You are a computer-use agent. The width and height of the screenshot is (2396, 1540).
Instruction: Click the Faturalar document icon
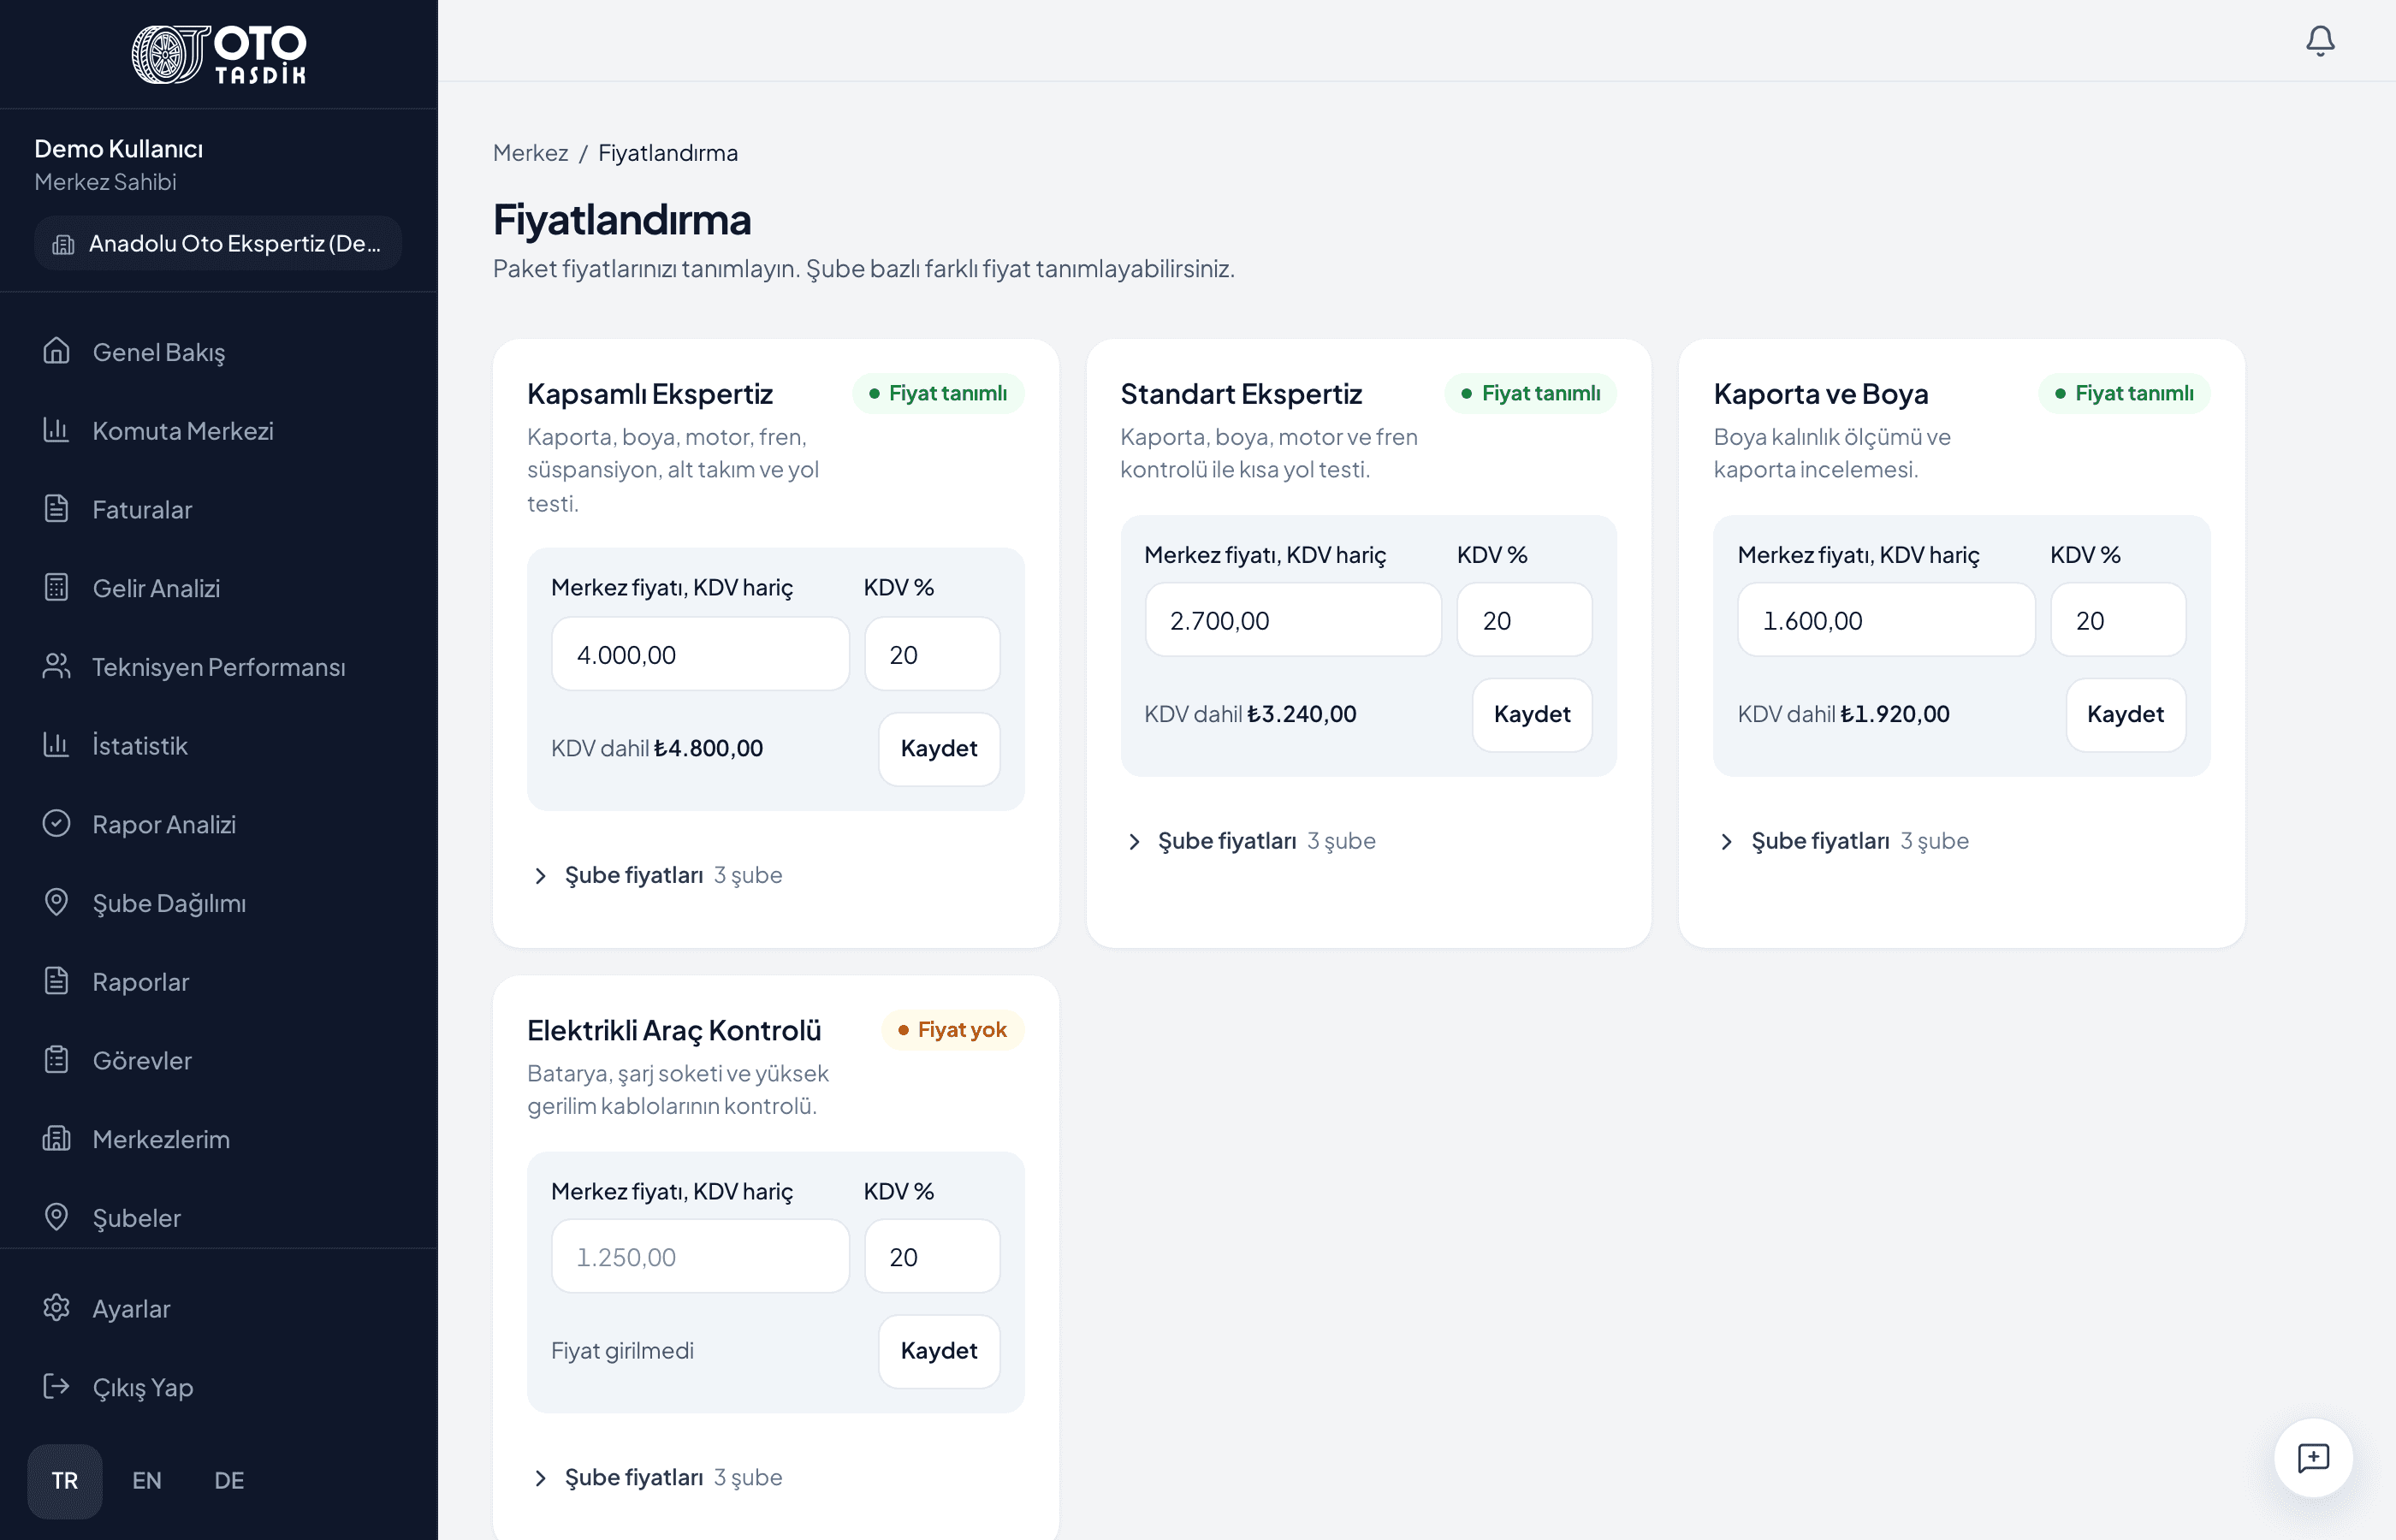pos(56,509)
